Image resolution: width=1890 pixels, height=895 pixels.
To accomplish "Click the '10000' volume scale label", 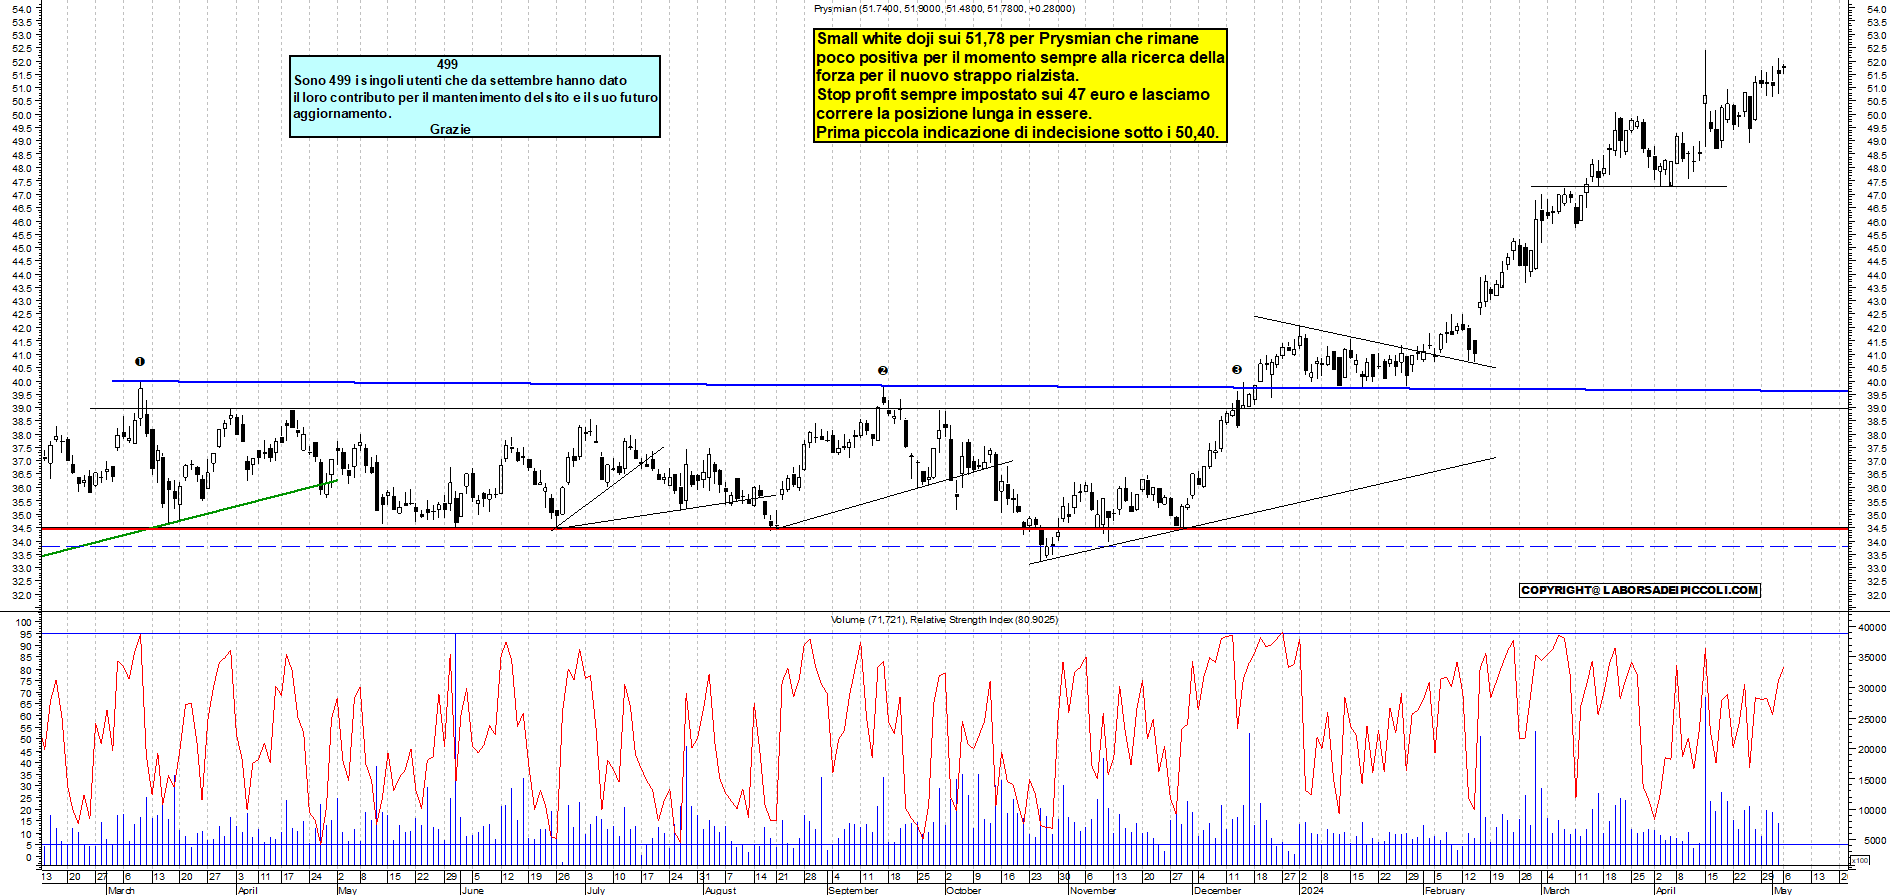I will 1872,811.
